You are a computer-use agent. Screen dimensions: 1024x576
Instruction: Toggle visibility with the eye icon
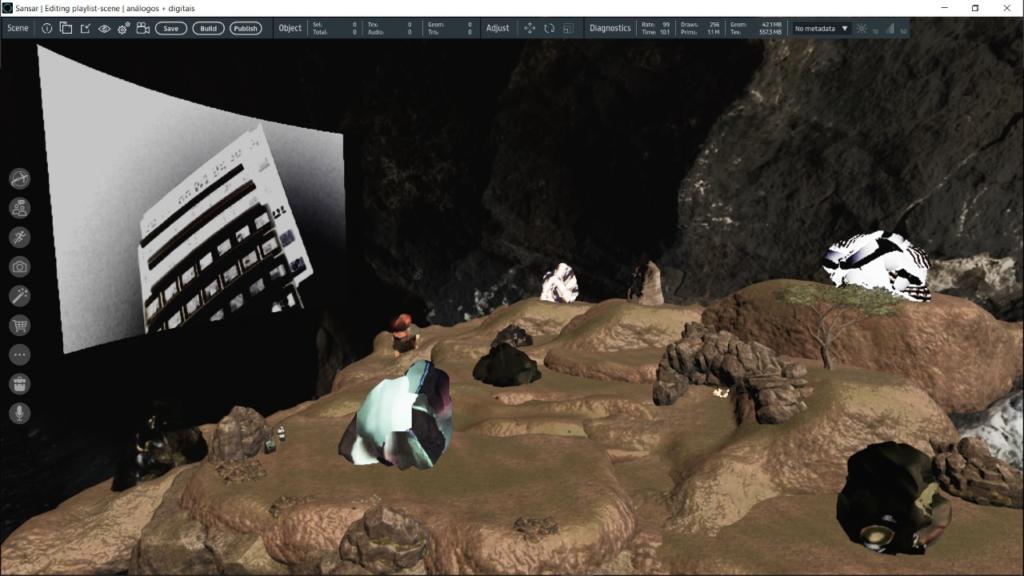tap(104, 28)
